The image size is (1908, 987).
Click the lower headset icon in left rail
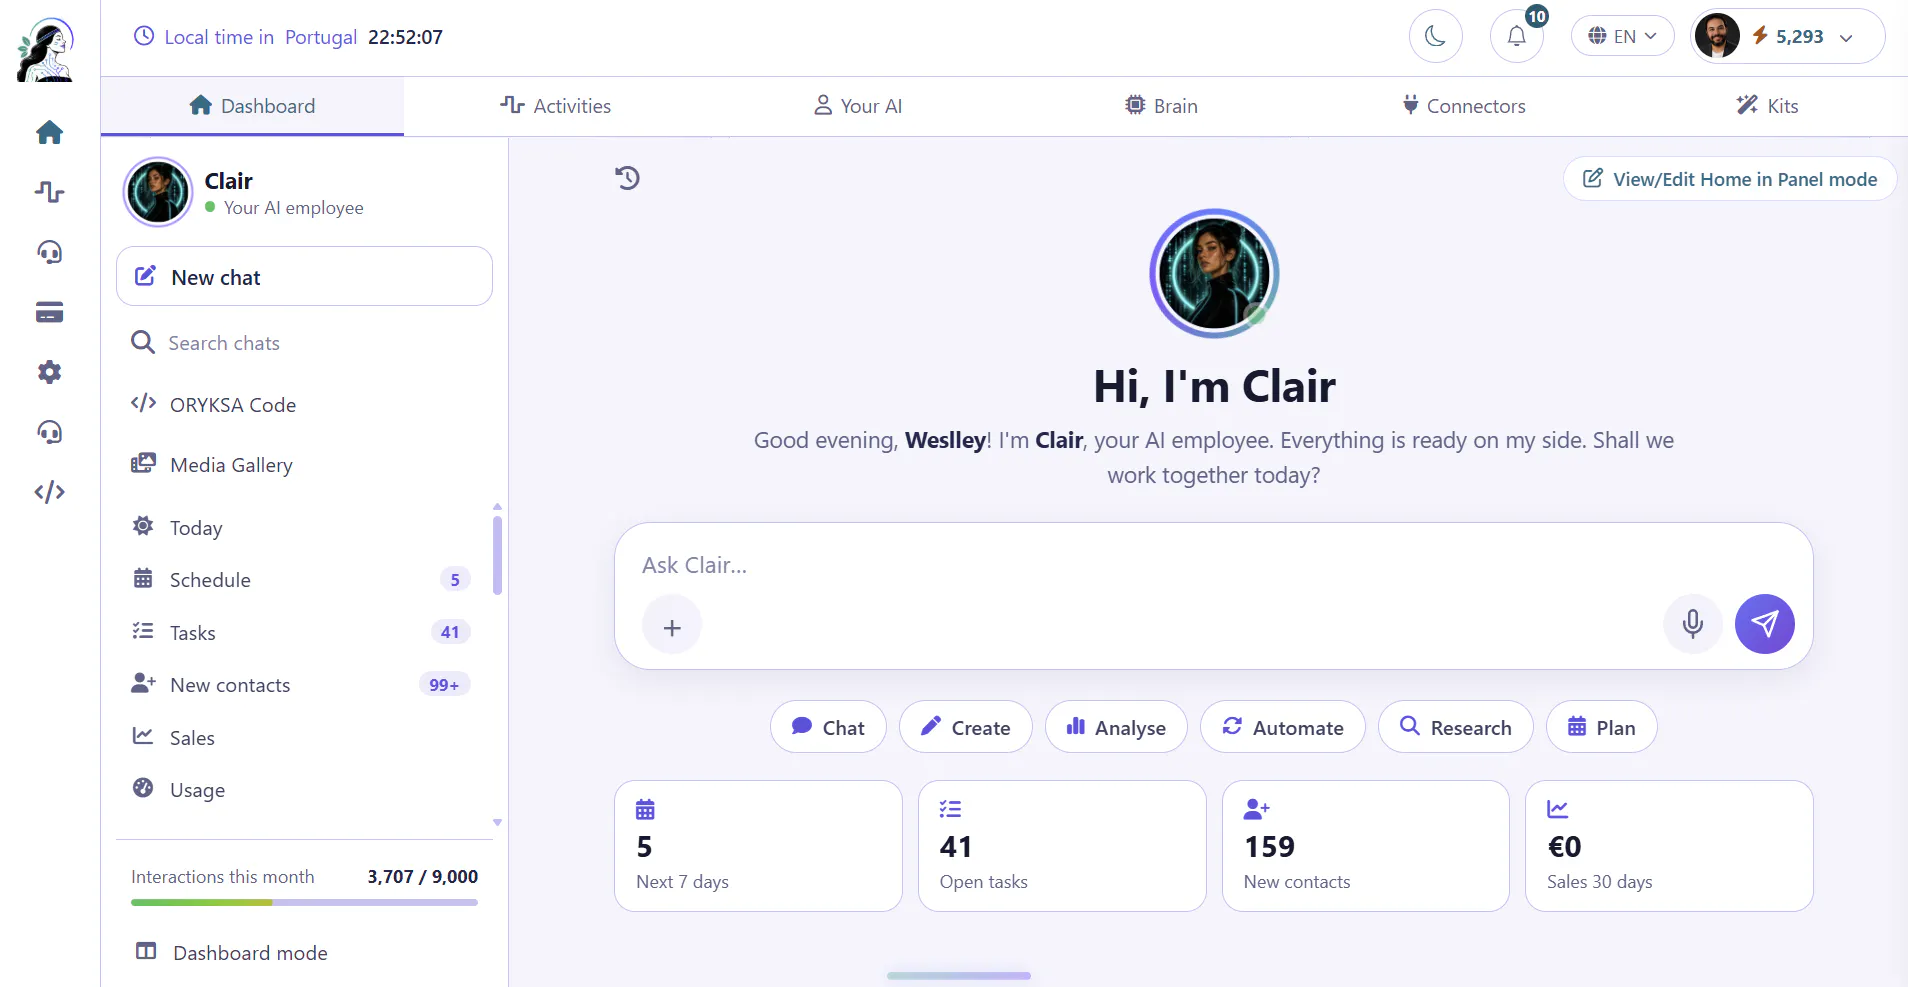point(49,432)
